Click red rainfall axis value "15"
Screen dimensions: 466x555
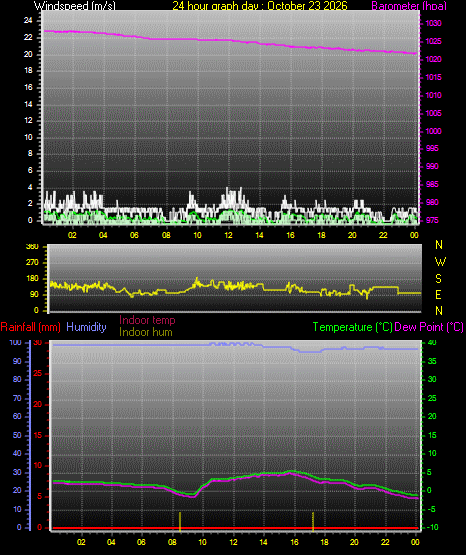[38, 435]
